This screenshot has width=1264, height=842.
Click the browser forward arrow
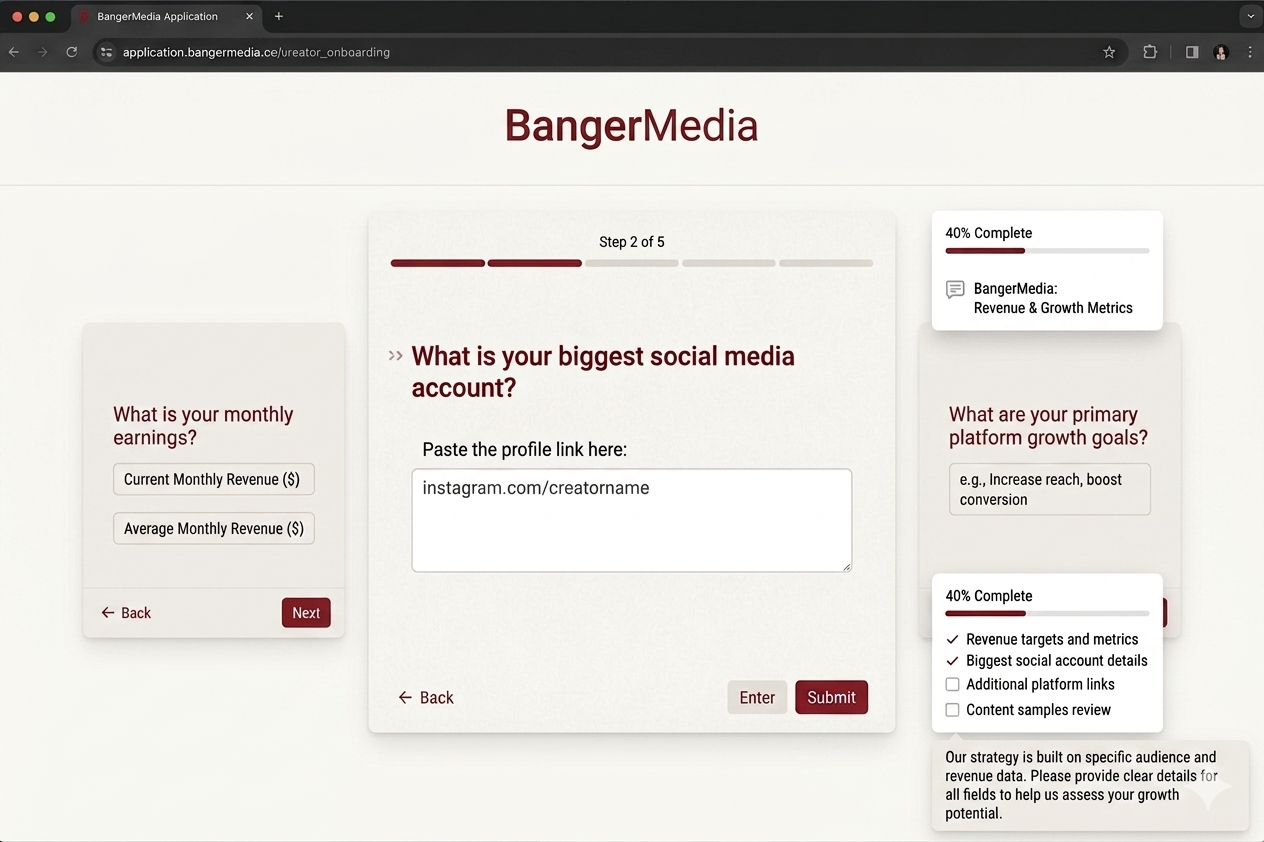pyautogui.click(x=42, y=52)
